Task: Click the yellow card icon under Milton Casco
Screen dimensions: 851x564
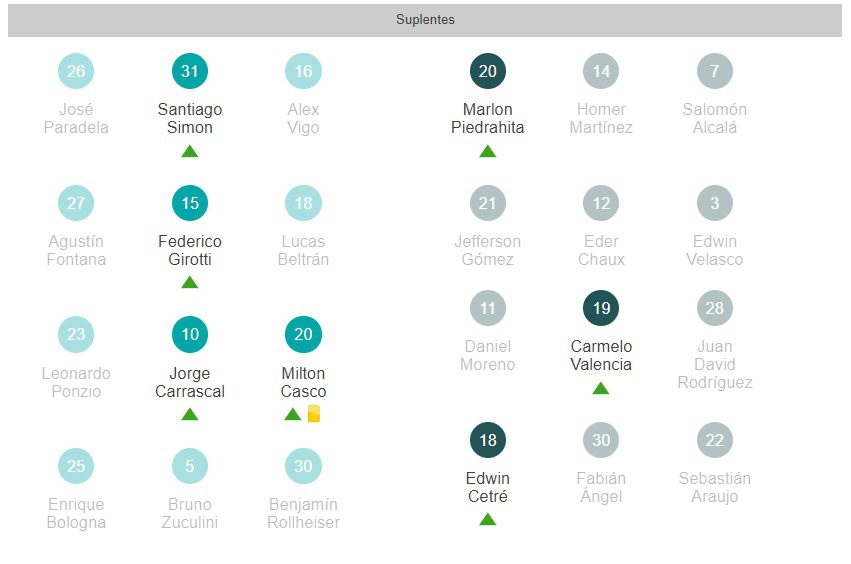Action: click(x=314, y=414)
